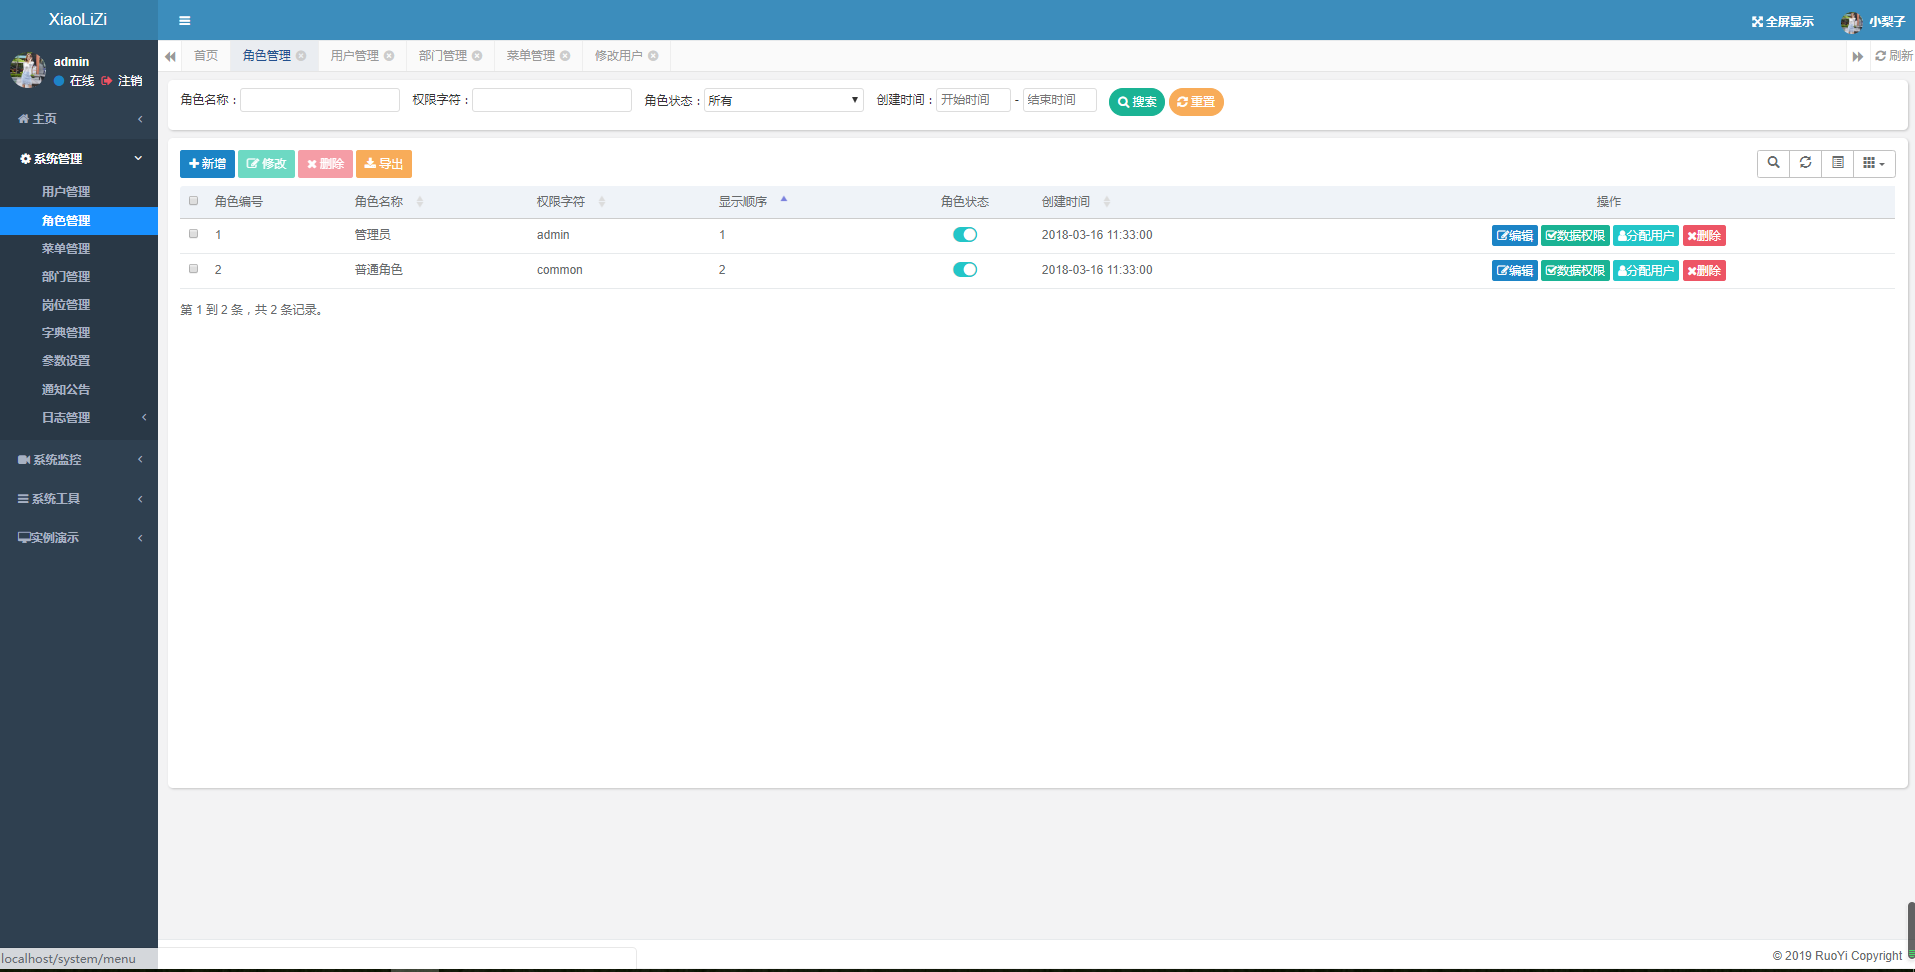Expand the 系统监控 sidebar menu
1915x972 pixels.
click(79, 460)
